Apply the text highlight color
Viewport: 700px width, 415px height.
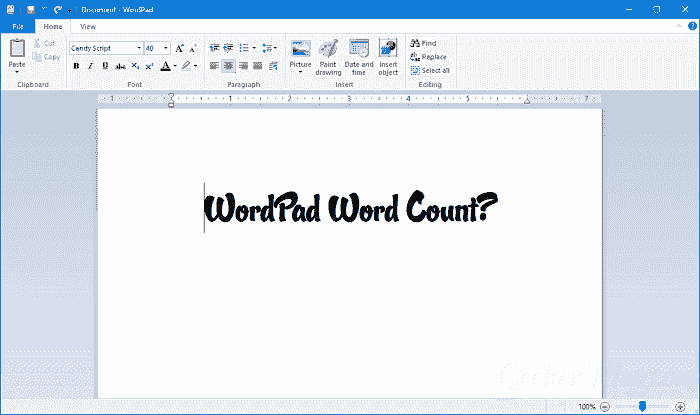[186, 66]
